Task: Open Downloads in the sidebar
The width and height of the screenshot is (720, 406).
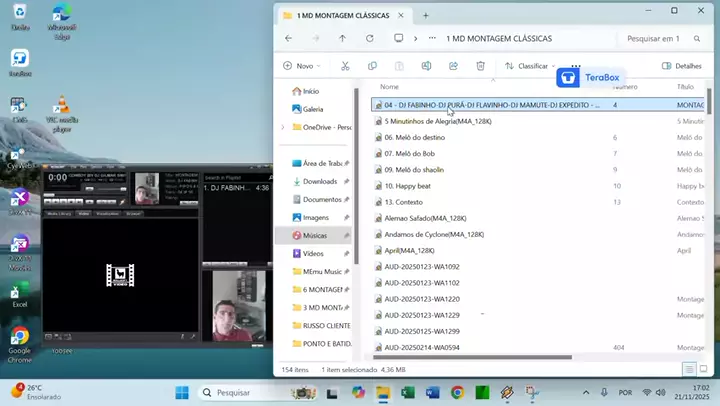Action: click(x=319, y=181)
